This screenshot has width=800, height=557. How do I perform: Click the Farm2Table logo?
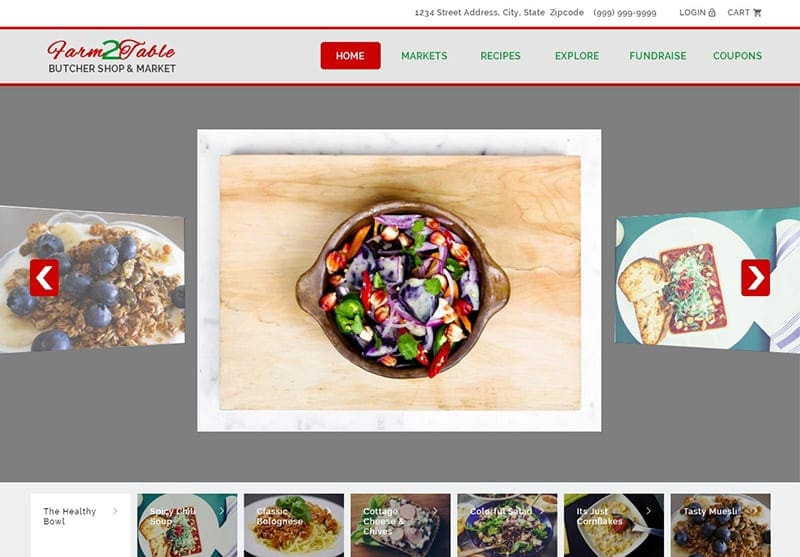click(112, 56)
